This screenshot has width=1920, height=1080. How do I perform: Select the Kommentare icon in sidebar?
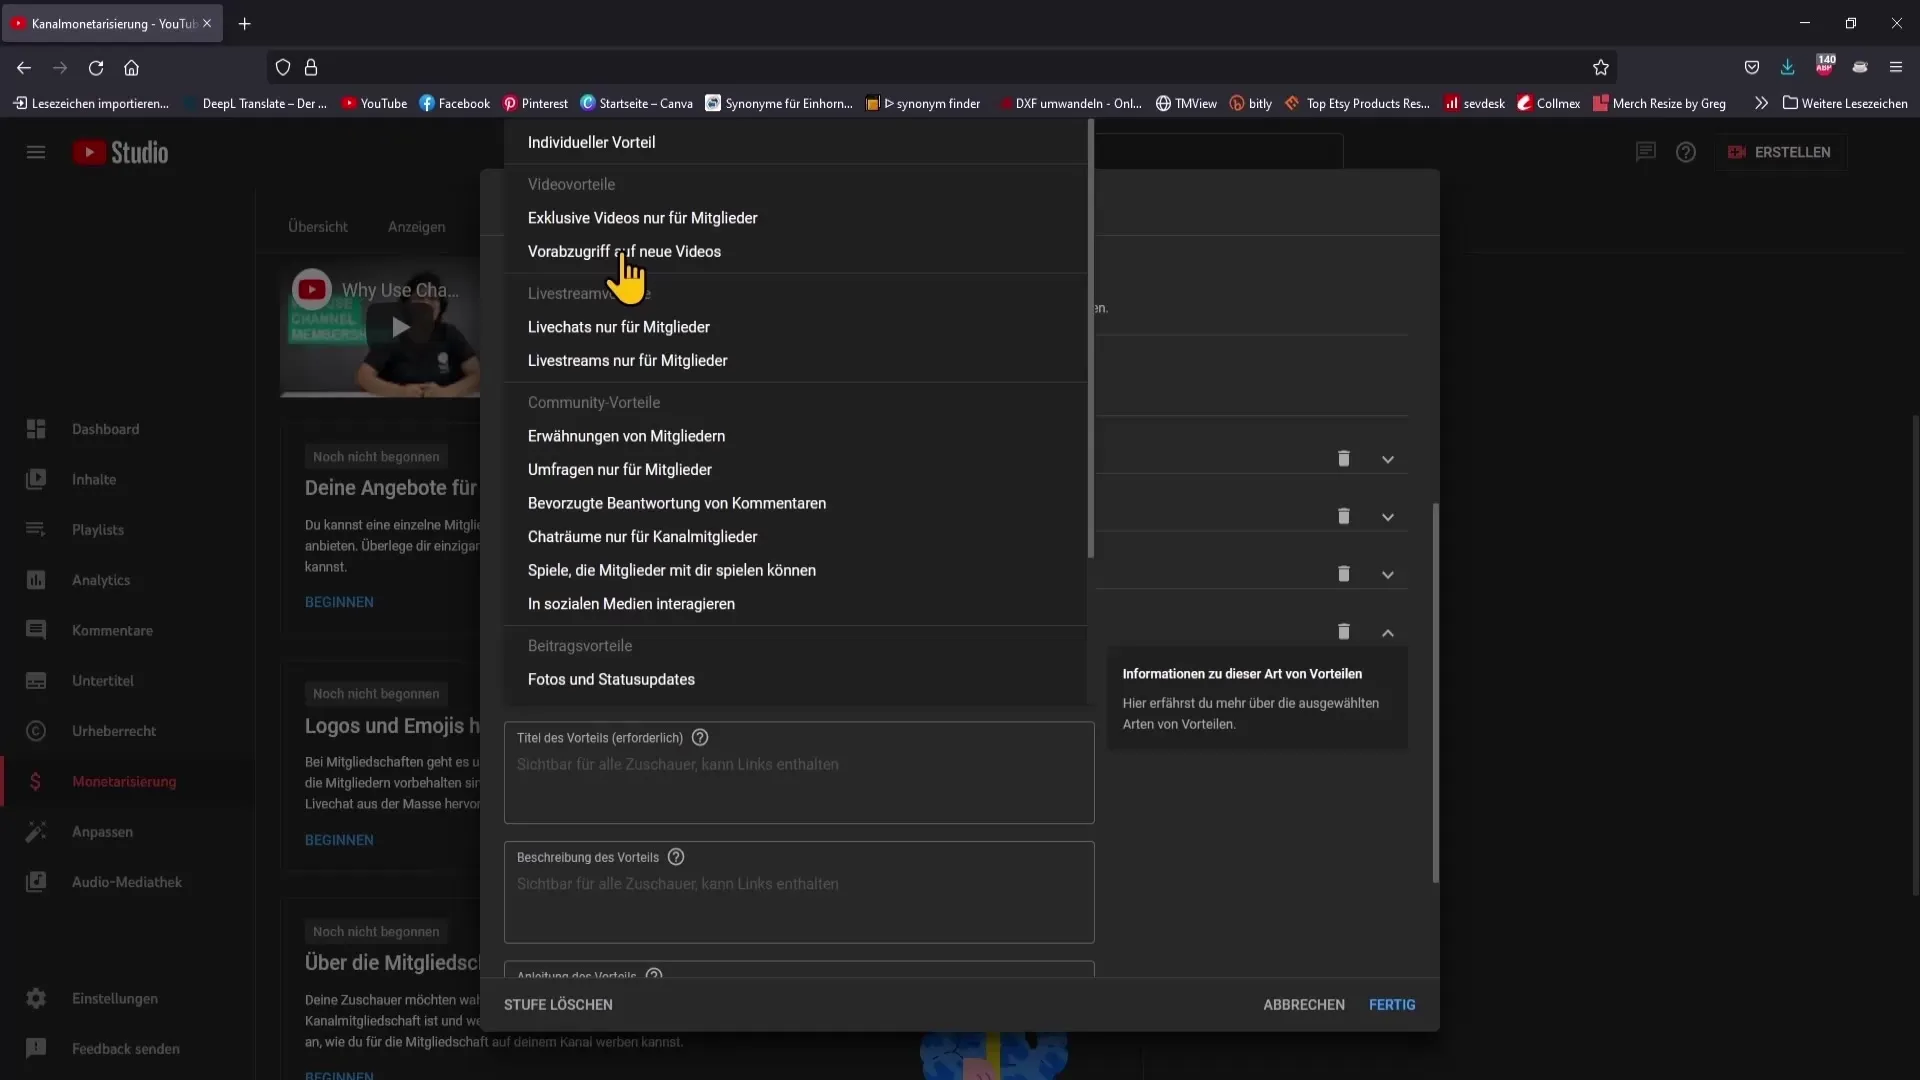tap(36, 629)
